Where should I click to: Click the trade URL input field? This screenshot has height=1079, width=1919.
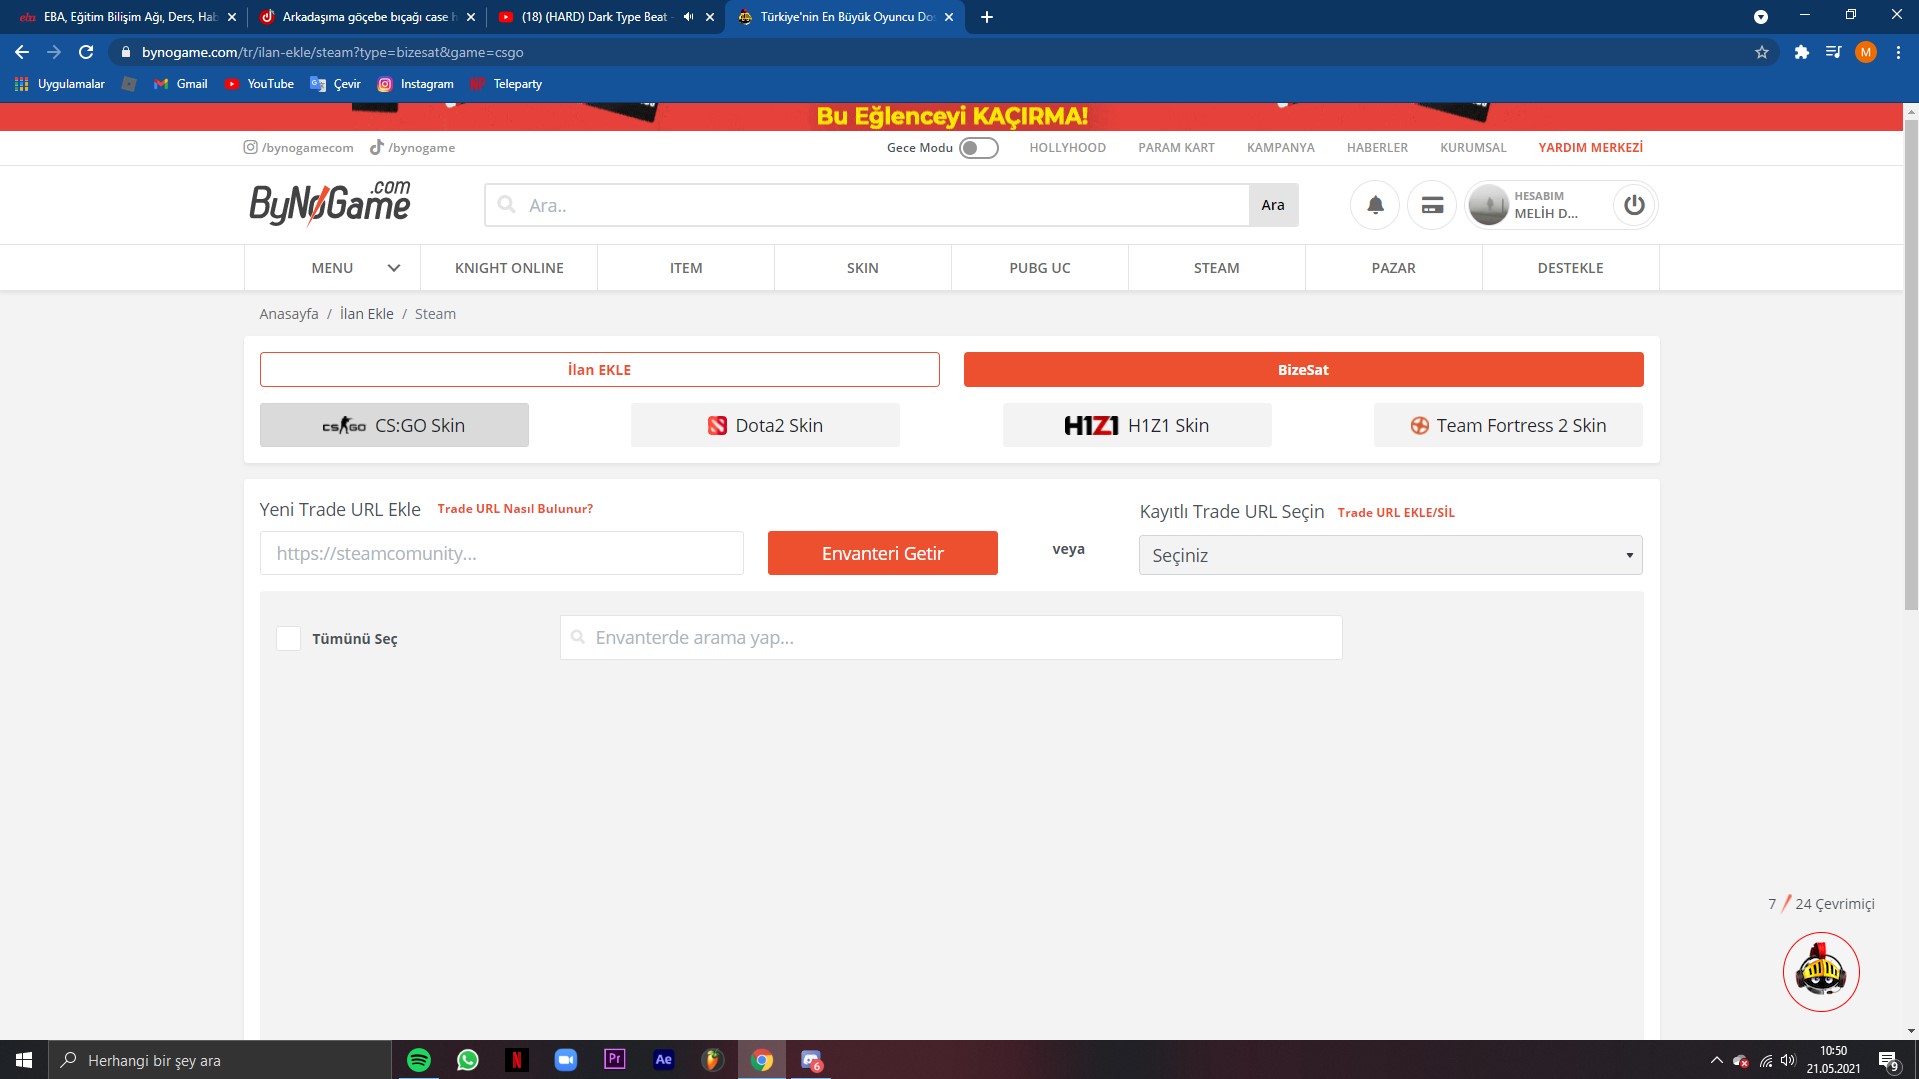point(502,553)
